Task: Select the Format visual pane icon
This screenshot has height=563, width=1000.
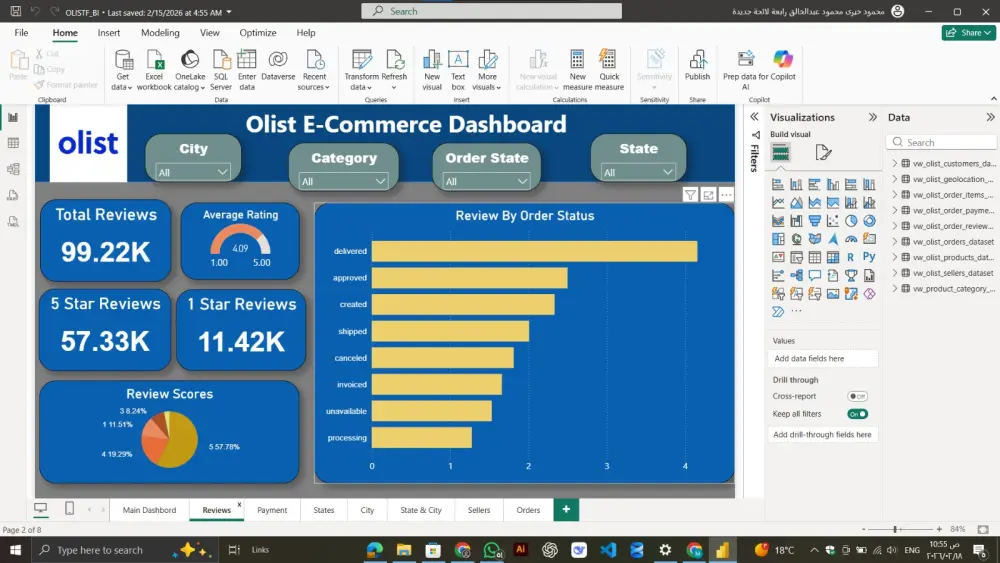Action: [x=823, y=152]
